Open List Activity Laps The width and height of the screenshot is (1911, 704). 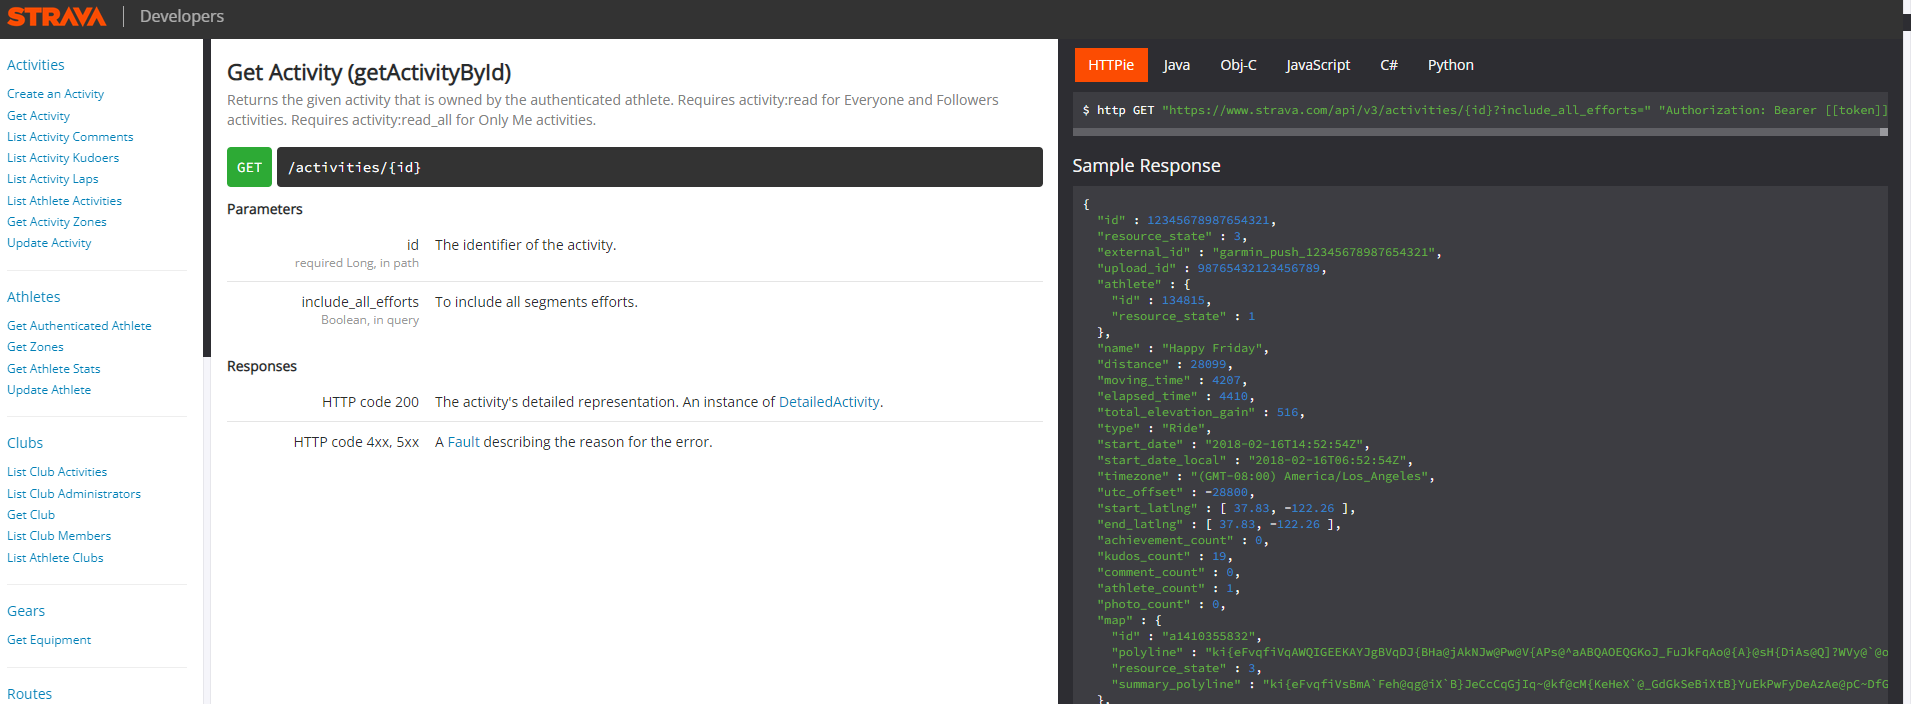tap(53, 179)
